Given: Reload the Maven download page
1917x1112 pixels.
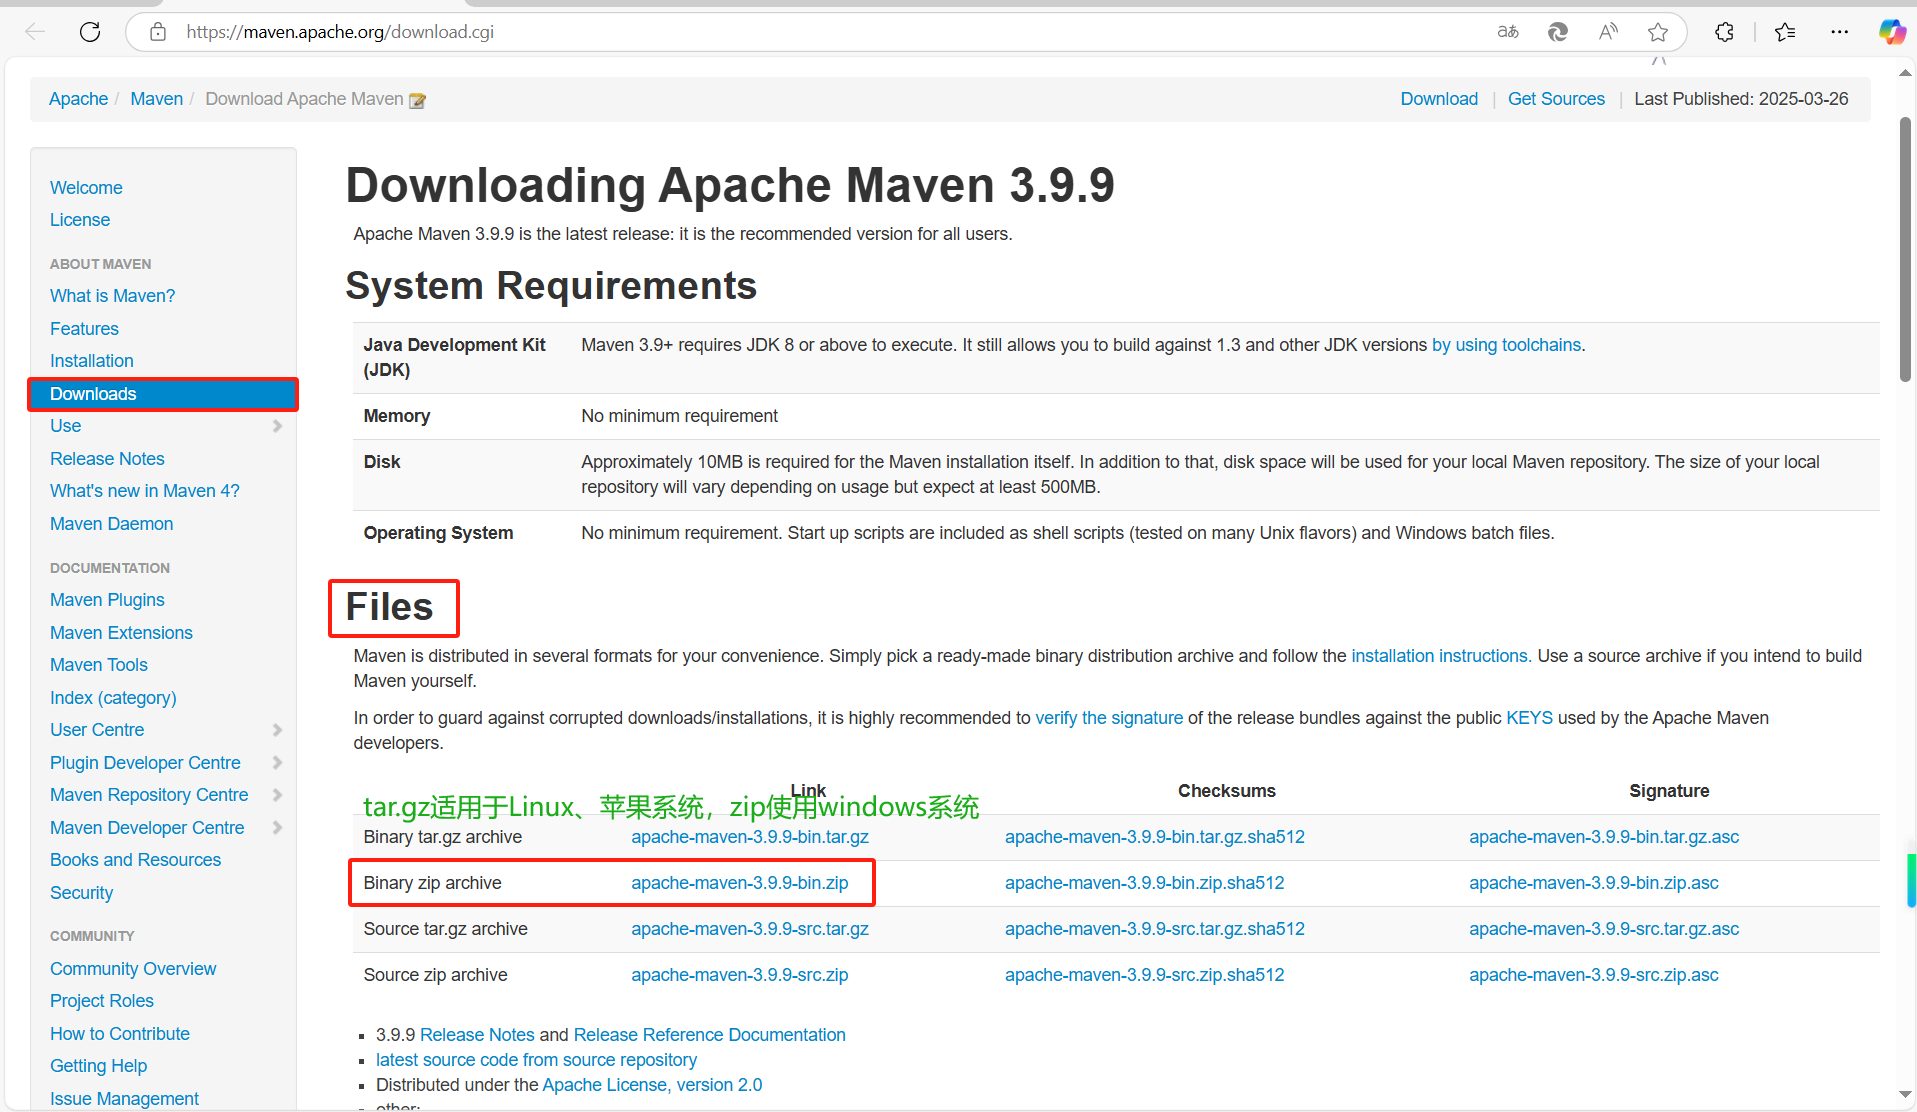Looking at the screenshot, I should point(89,31).
